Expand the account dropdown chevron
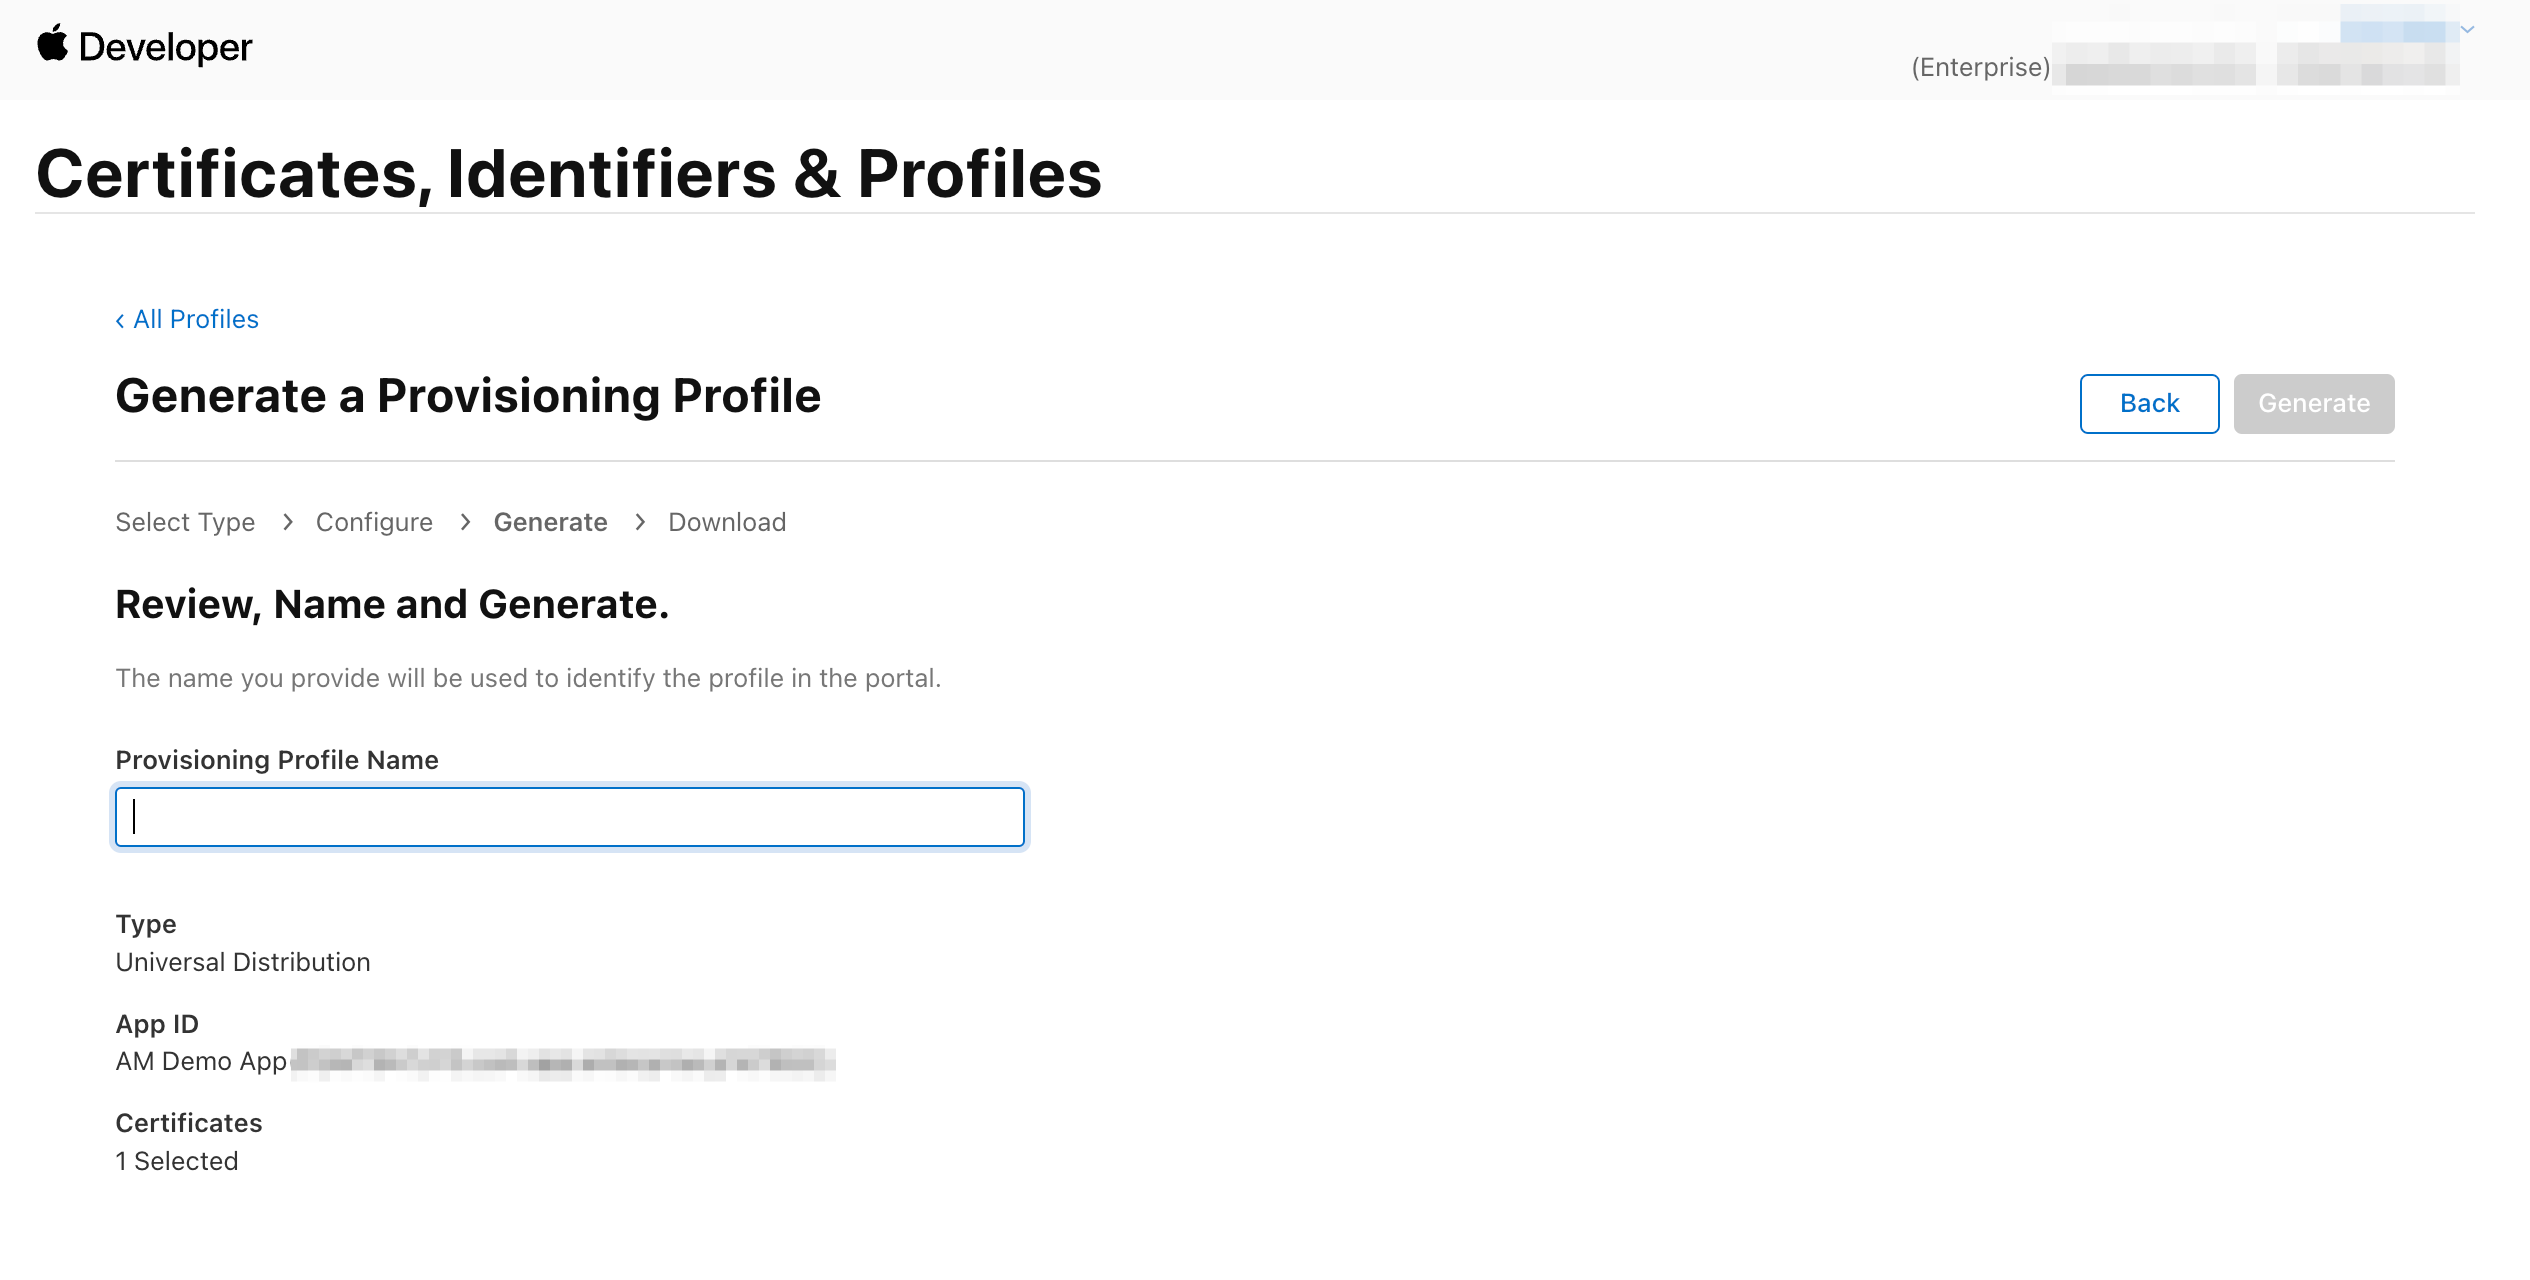The width and height of the screenshot is (2530, 1280). [2467, 30]
